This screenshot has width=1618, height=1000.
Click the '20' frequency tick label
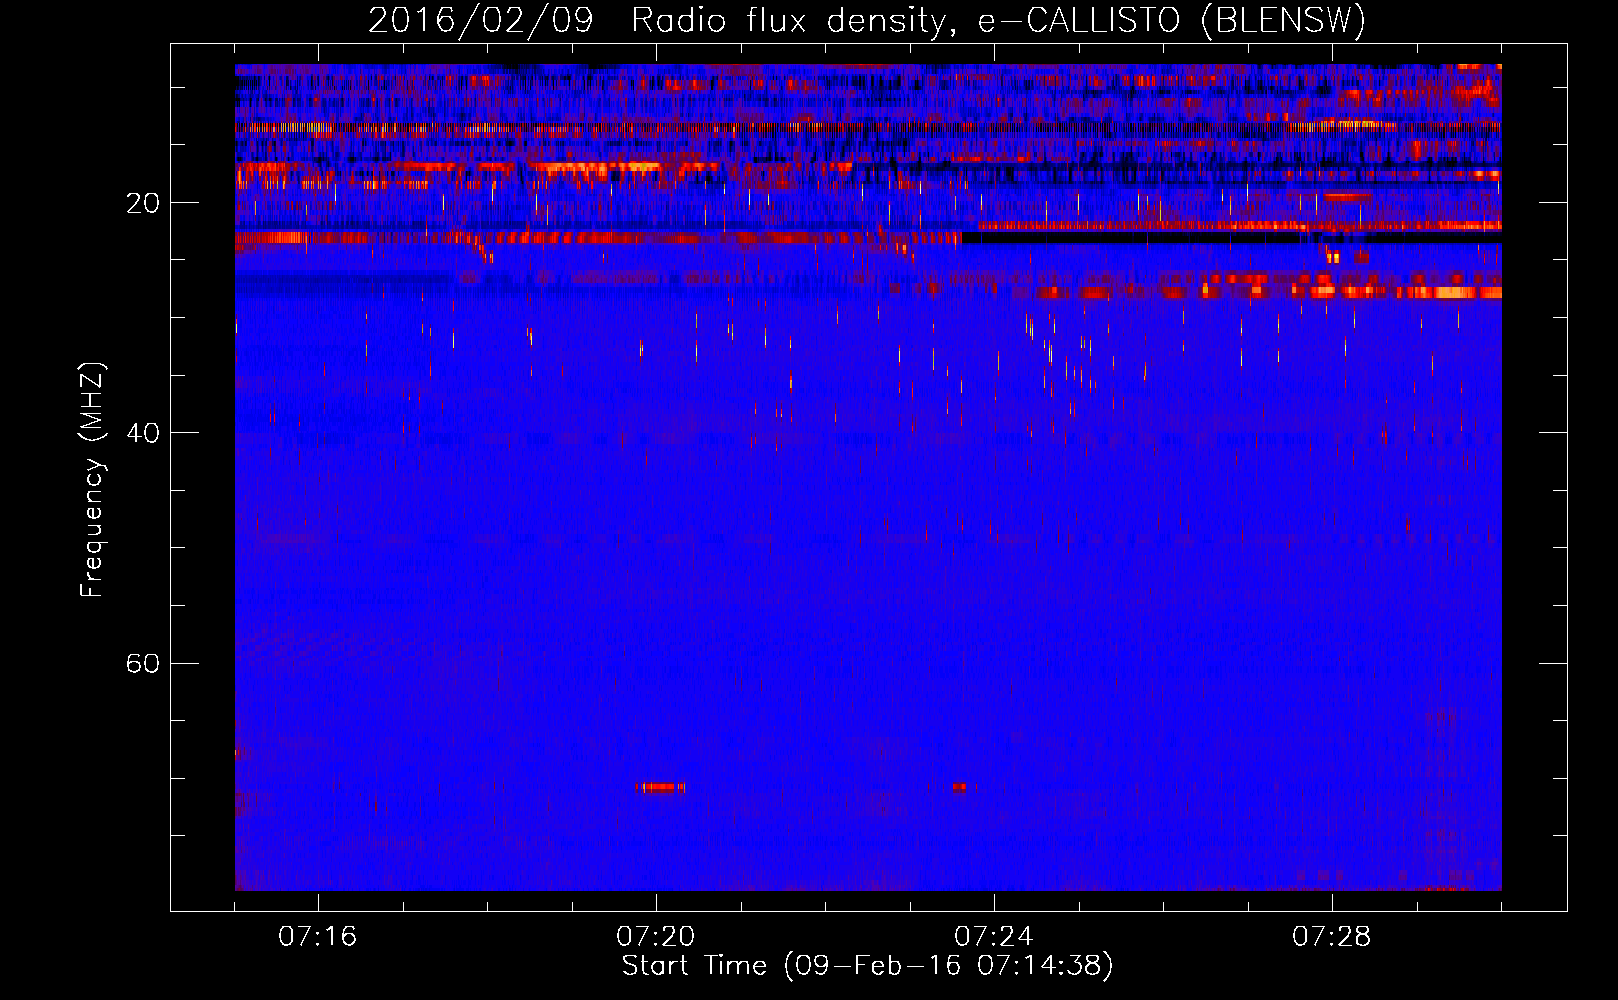point(142,203)
